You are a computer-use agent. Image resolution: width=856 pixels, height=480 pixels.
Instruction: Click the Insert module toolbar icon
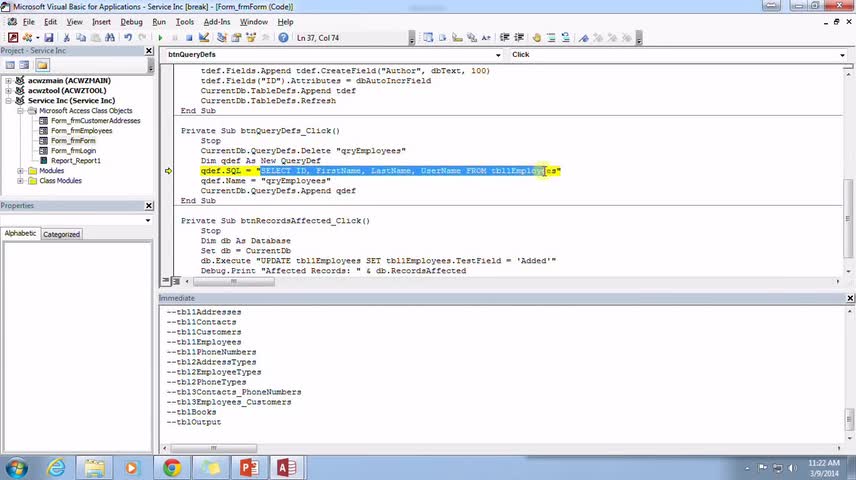pos(27,38)
